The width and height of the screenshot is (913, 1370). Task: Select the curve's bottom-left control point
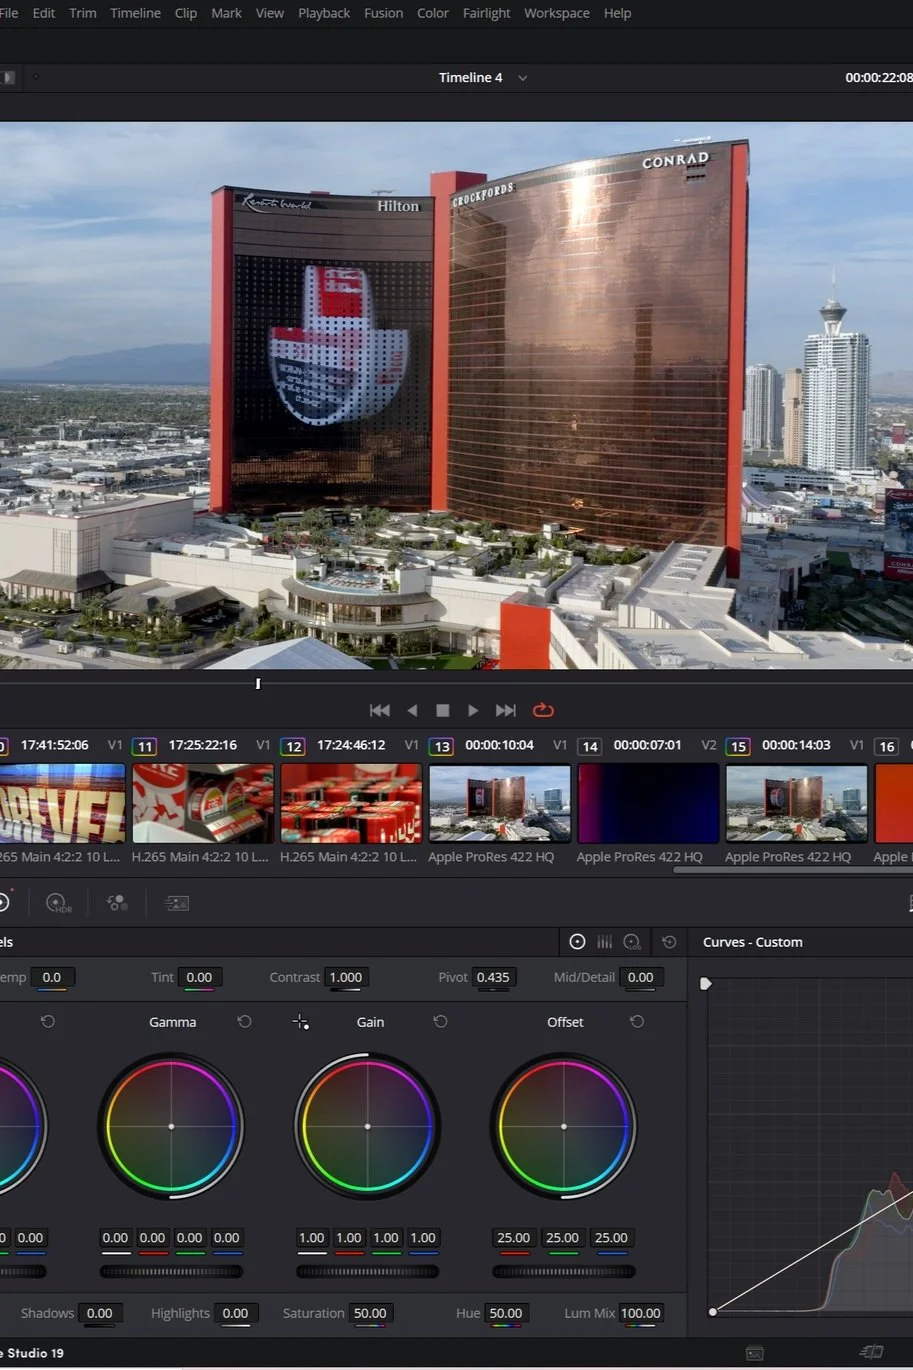click(713, 1311)
